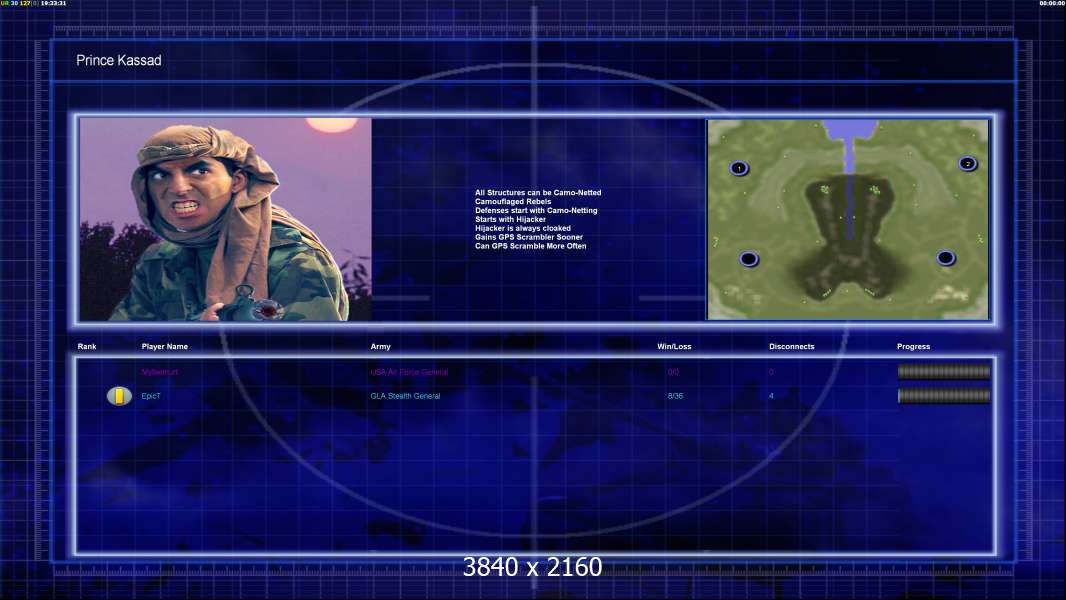Click the GLA Stealth General progress bar

coord(944,395)
